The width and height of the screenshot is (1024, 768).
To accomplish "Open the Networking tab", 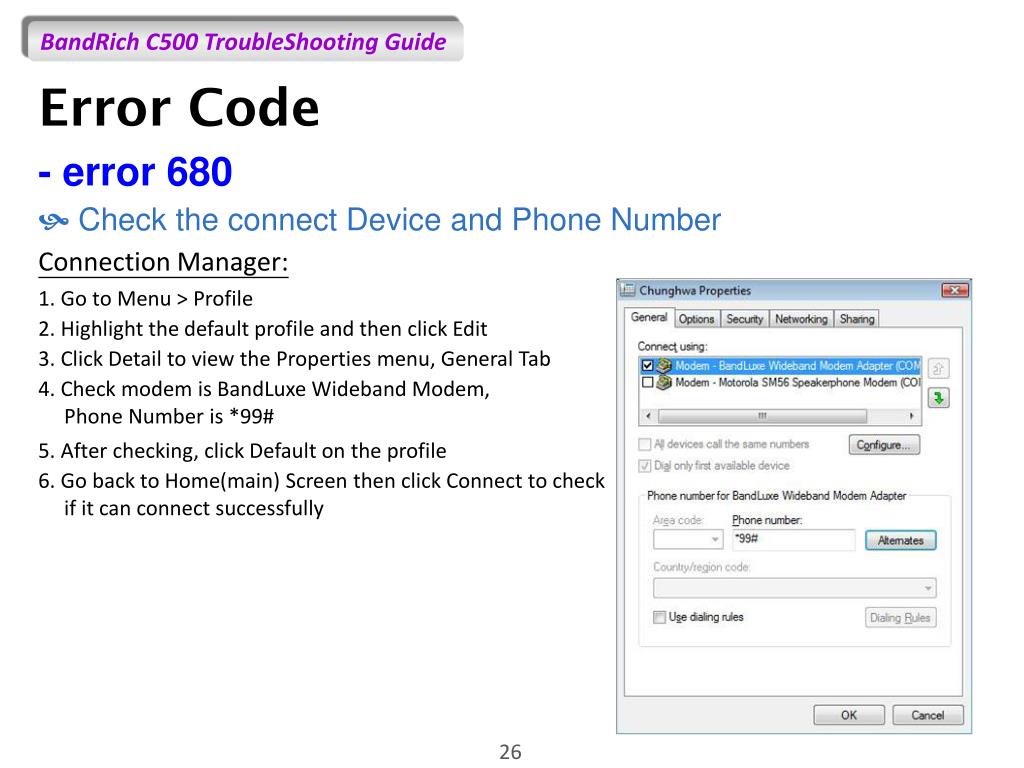I will [801, 319].
